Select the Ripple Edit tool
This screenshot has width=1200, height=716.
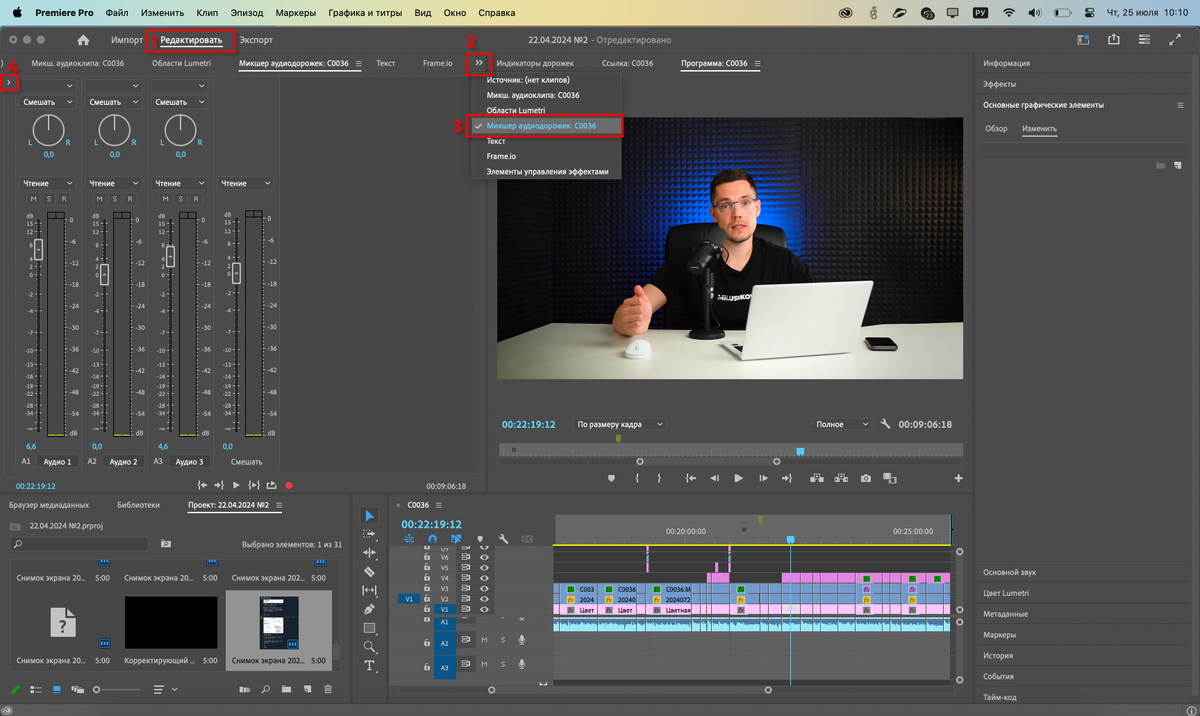click(x=369, y=553)
